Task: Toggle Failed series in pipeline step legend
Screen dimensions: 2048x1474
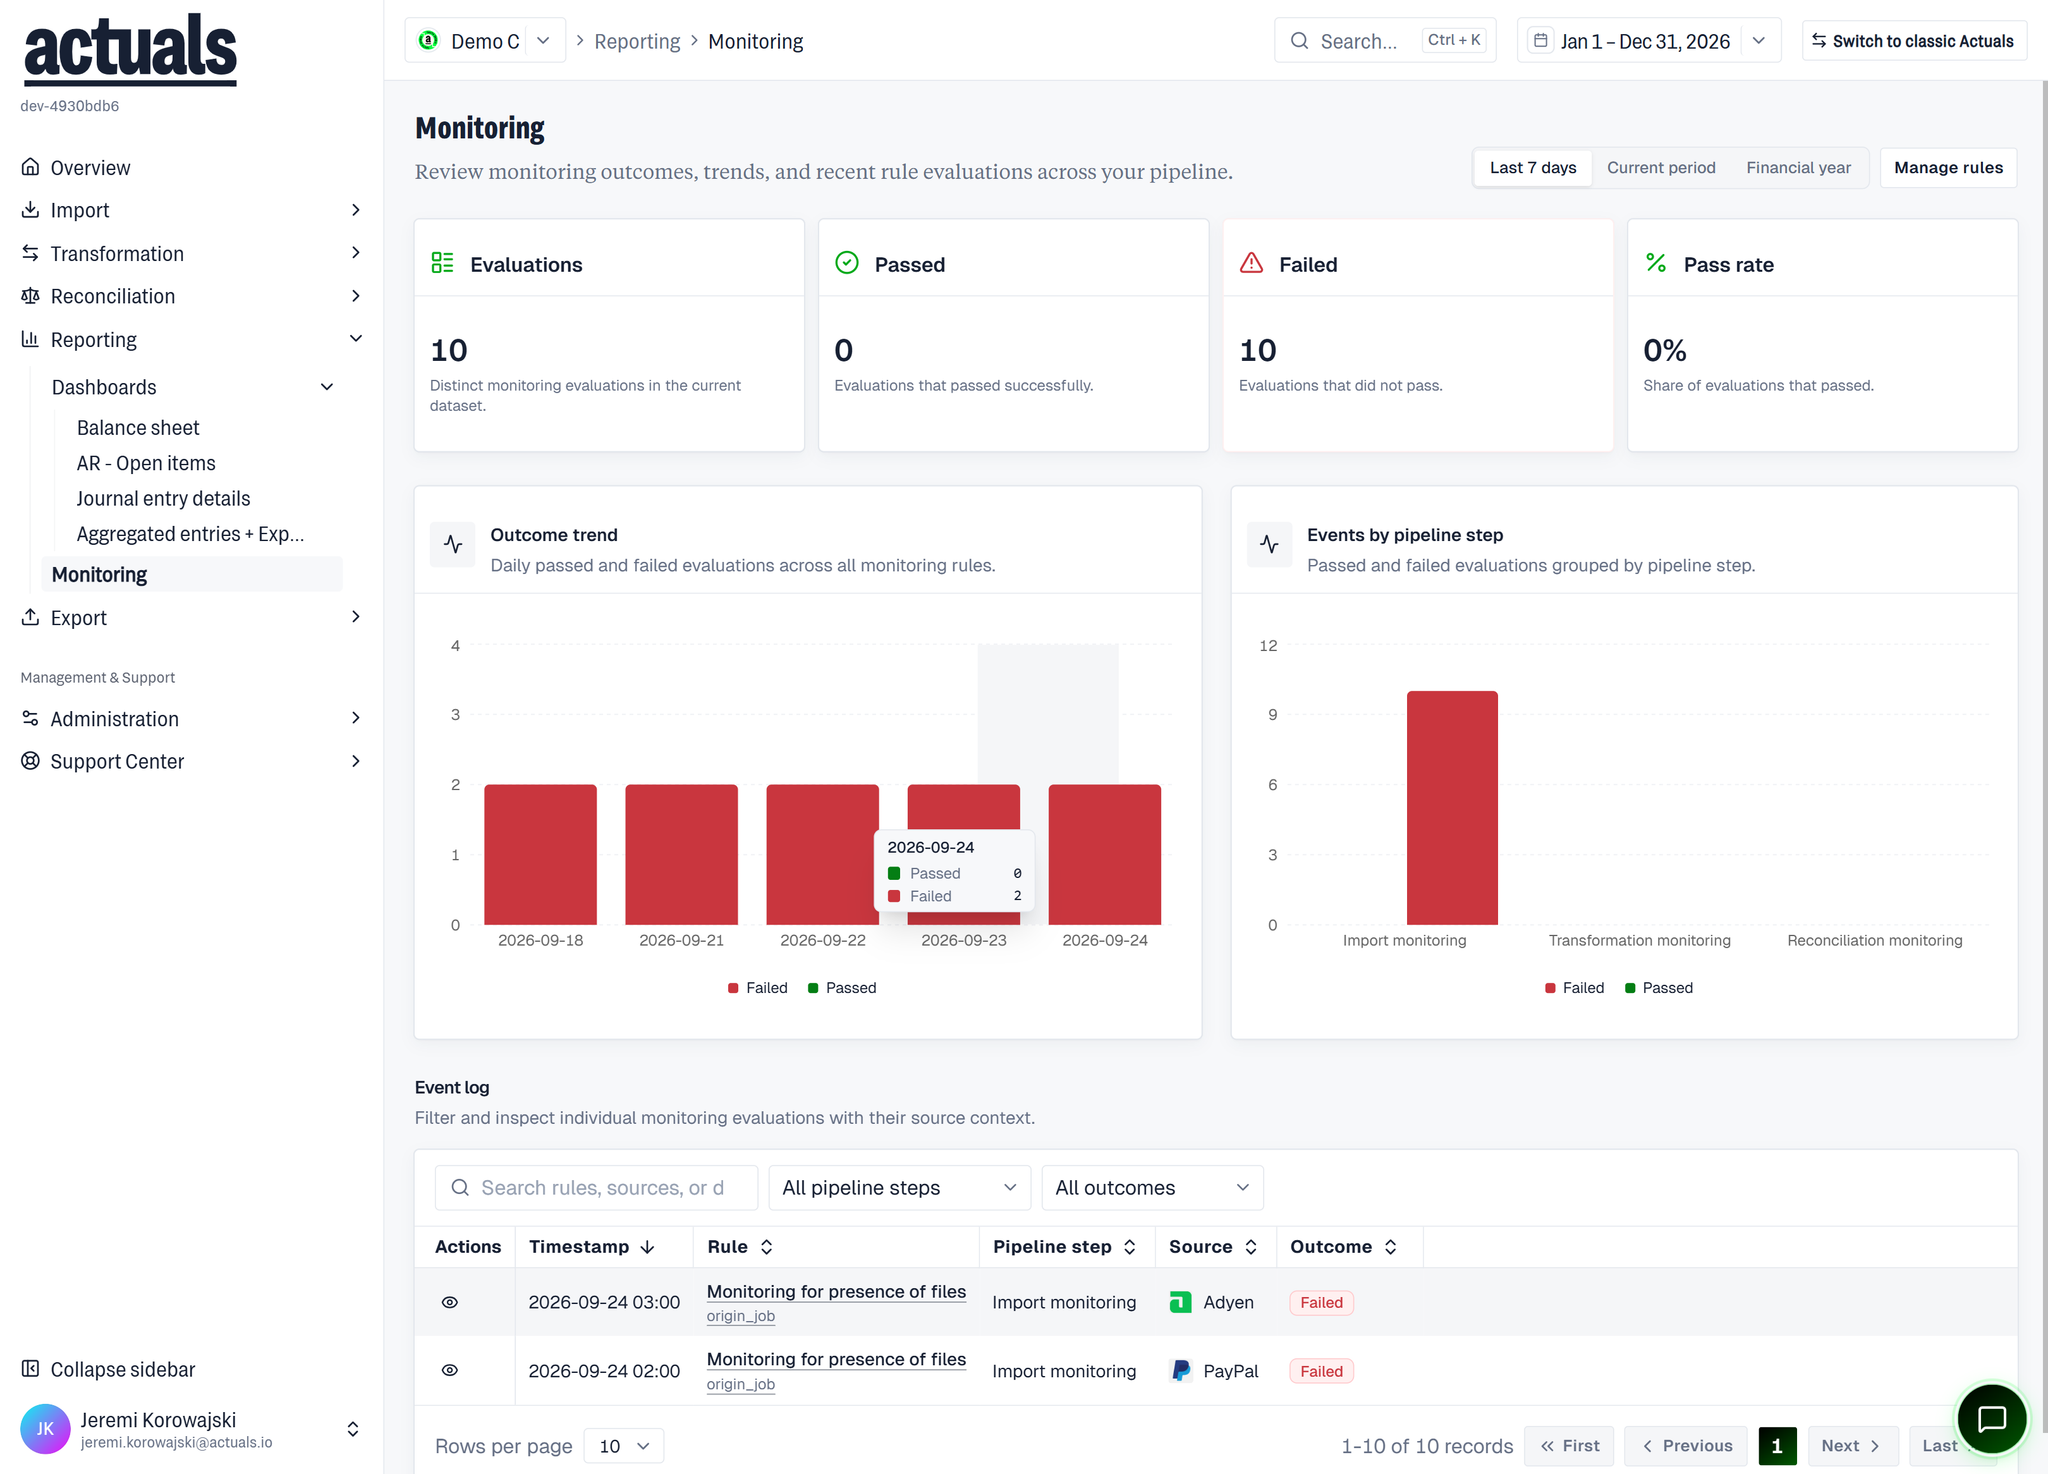Action: tap(1575, 988)
